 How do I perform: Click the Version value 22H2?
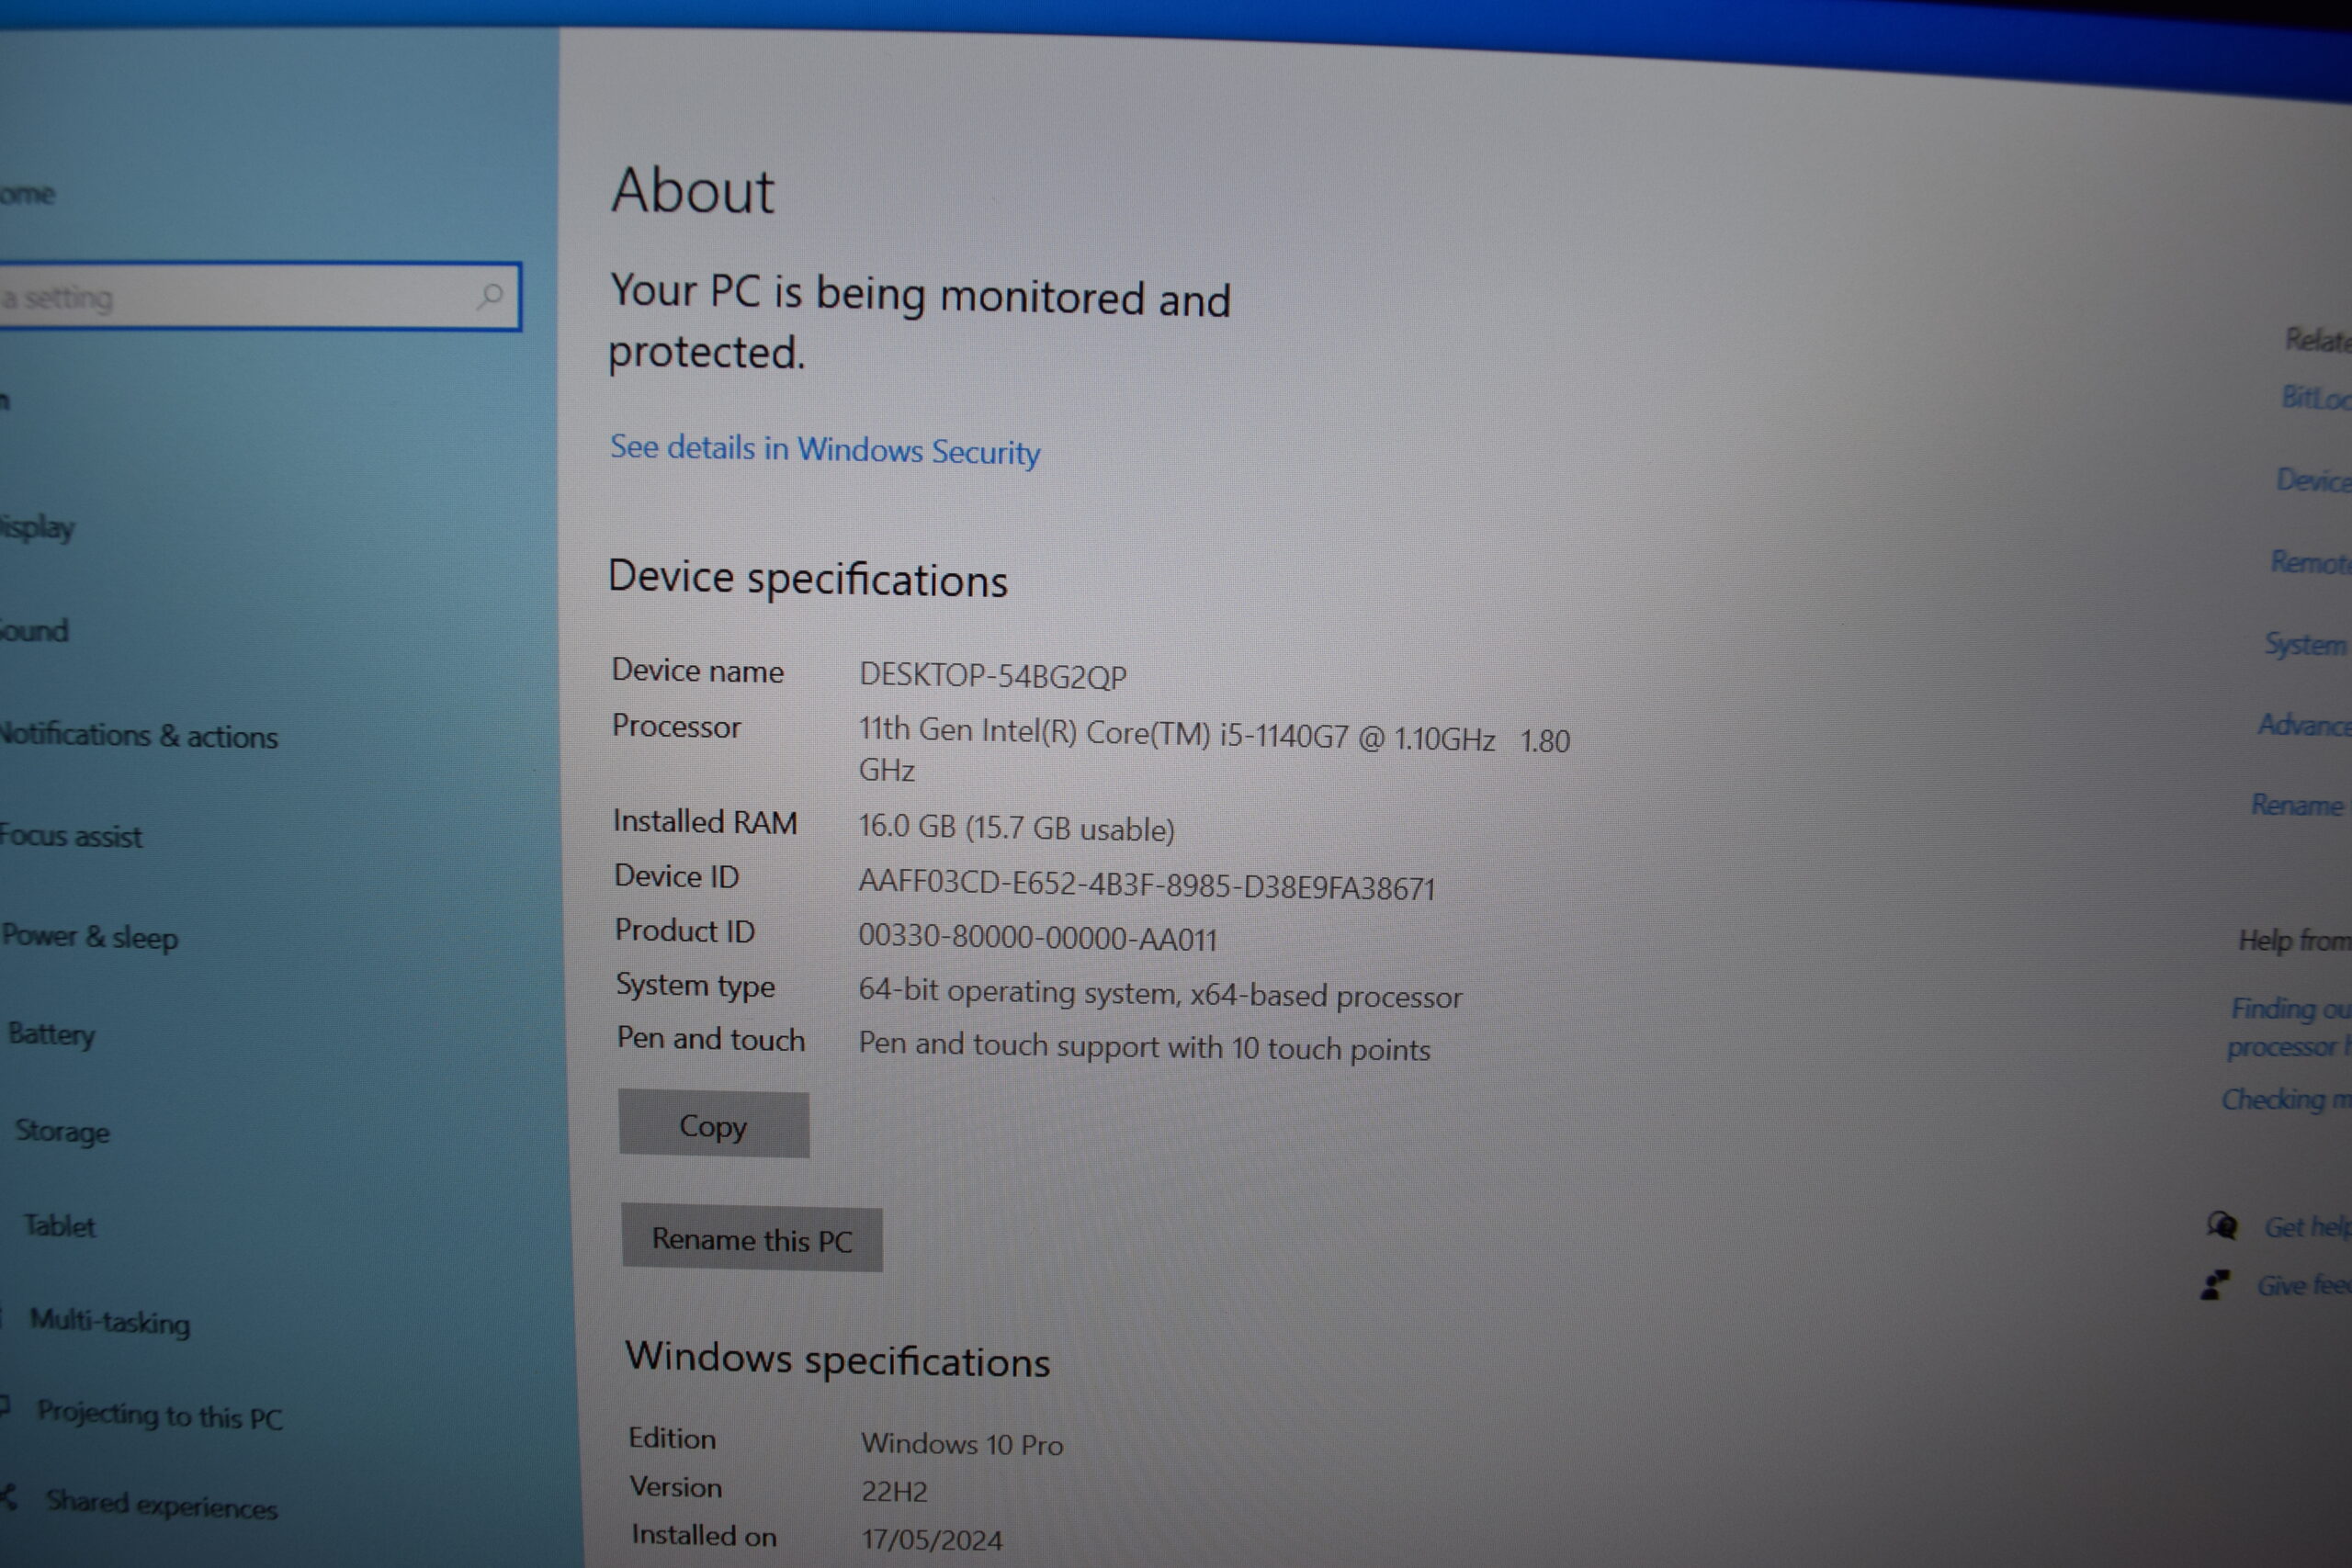click(x=894, y=1491)
